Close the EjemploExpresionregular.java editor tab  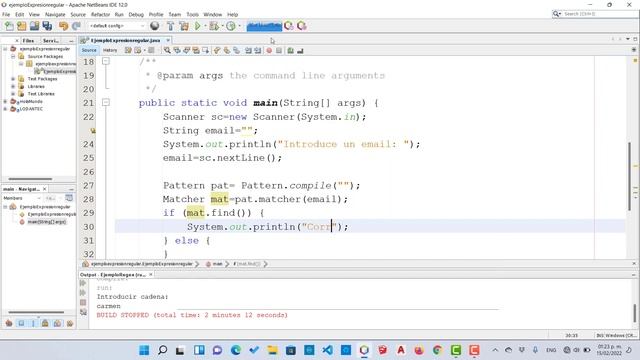pos(168,40)
